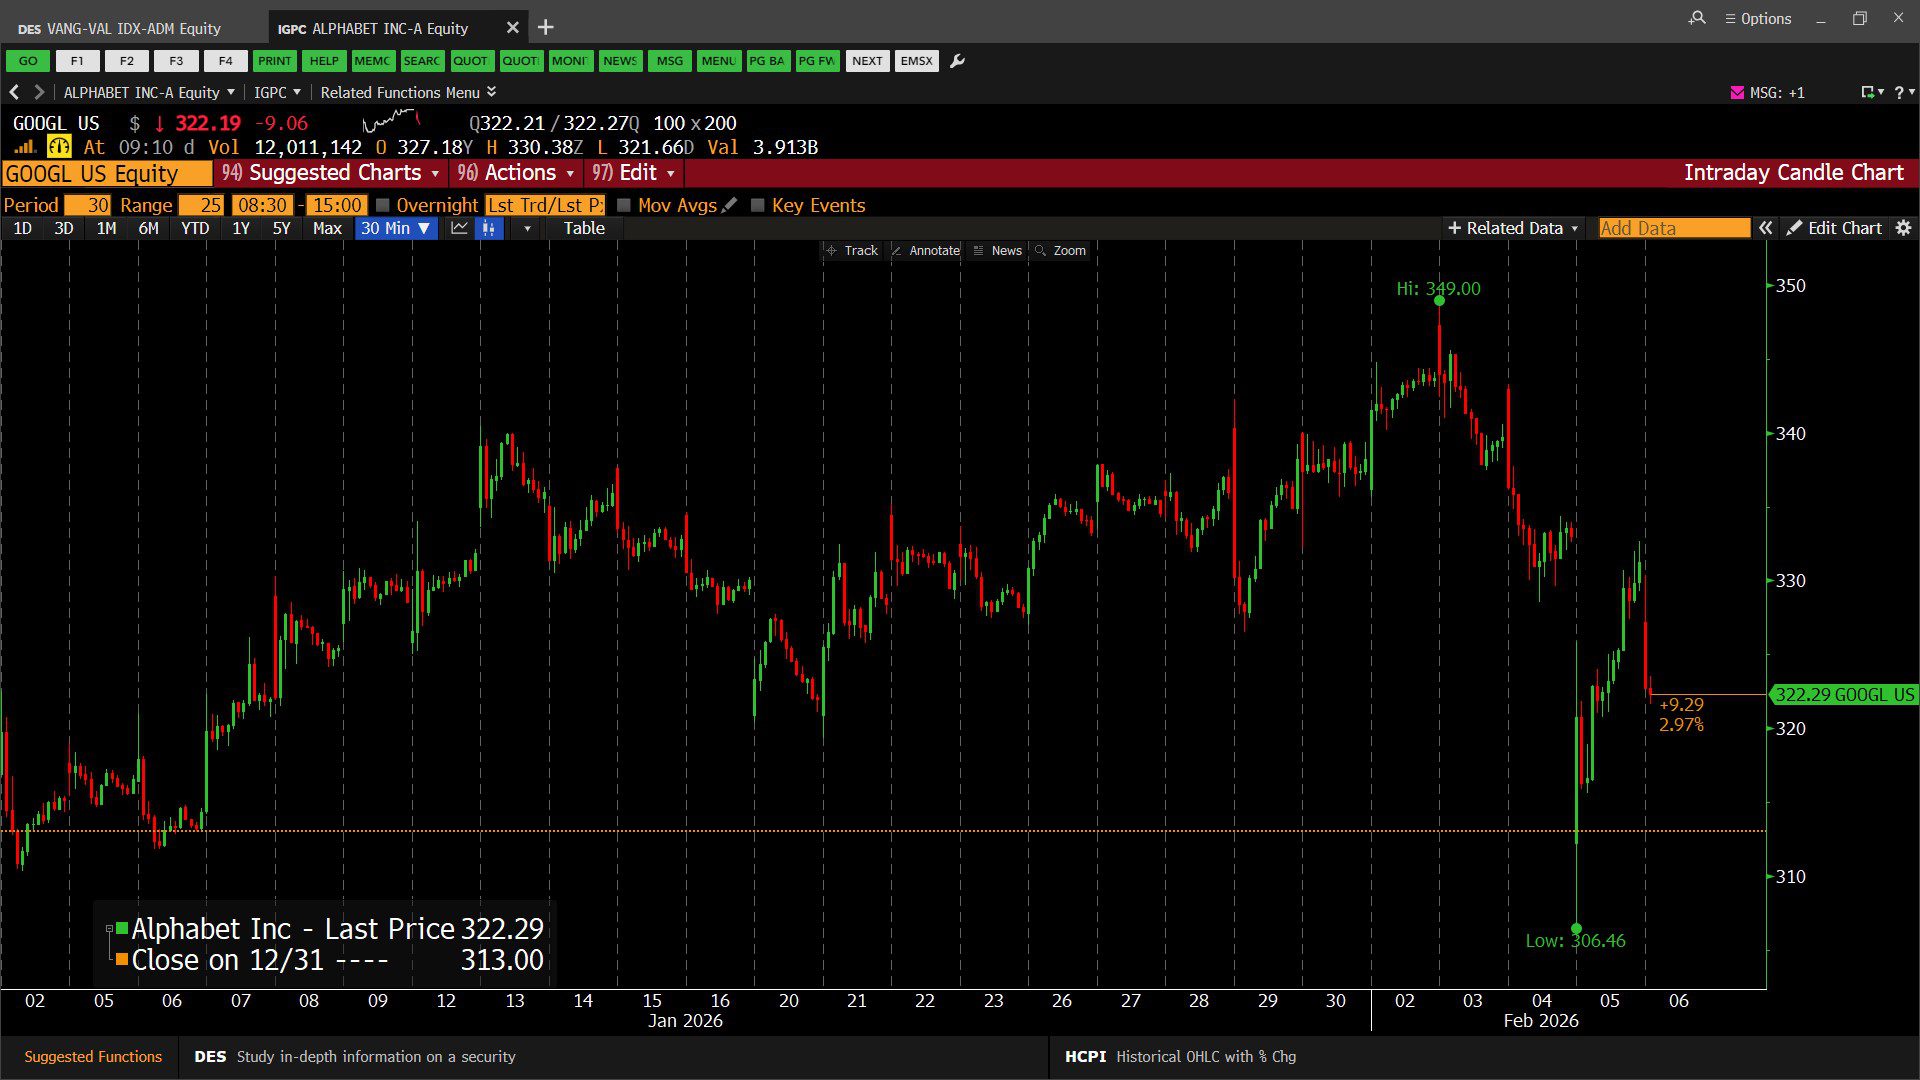Activate the Track crosshair tool

(852, 250)
